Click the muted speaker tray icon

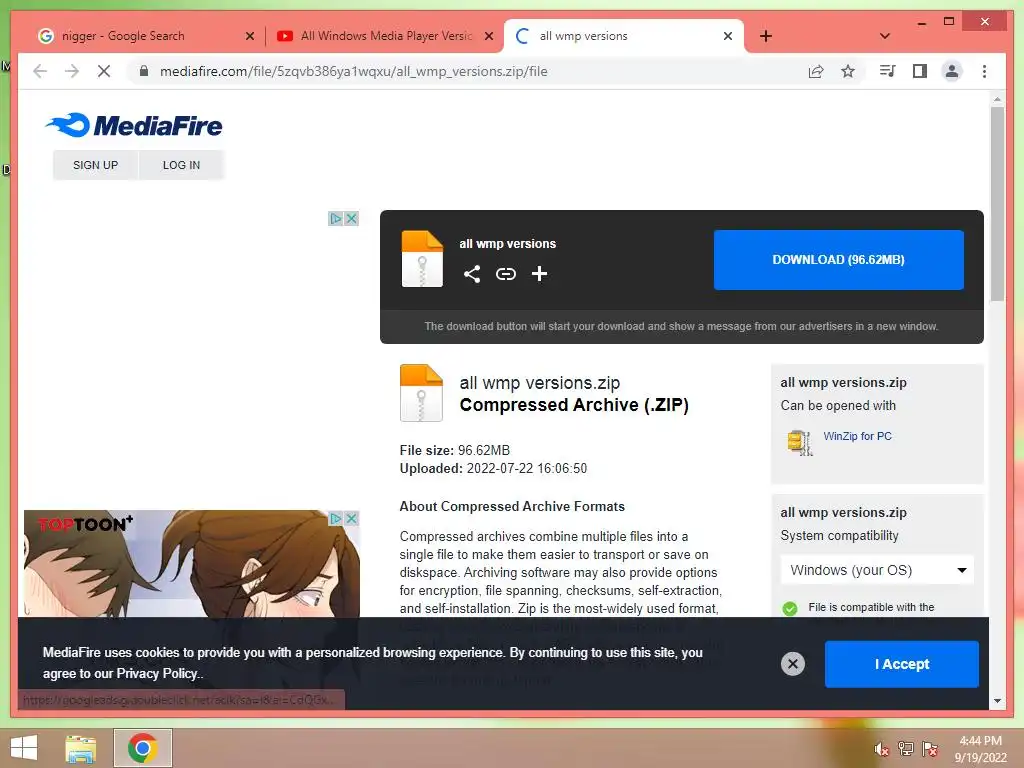pos(881,749)
